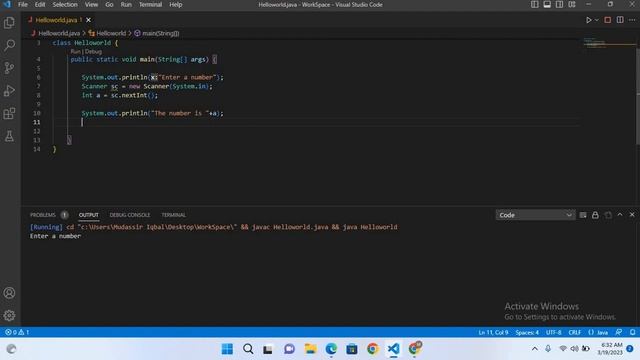
Task: Open the Extensions view
Action: 9,113
